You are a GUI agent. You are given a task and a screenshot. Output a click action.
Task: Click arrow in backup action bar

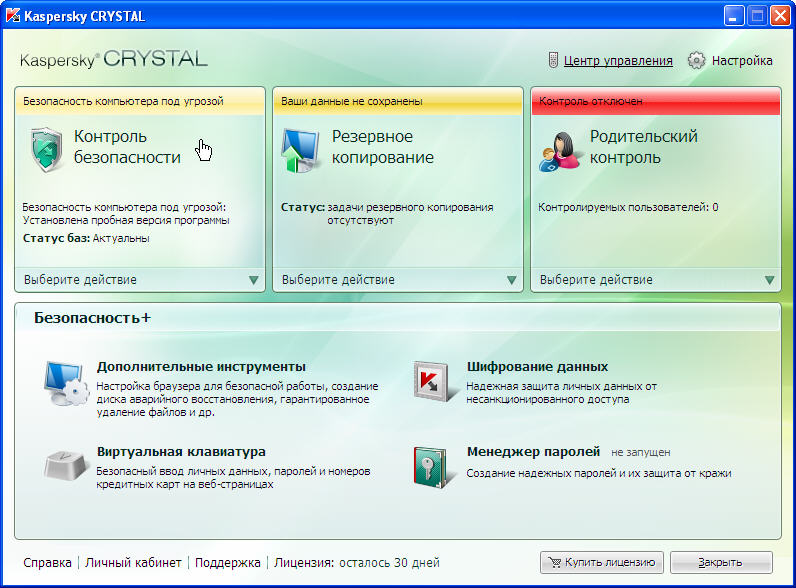512,280
